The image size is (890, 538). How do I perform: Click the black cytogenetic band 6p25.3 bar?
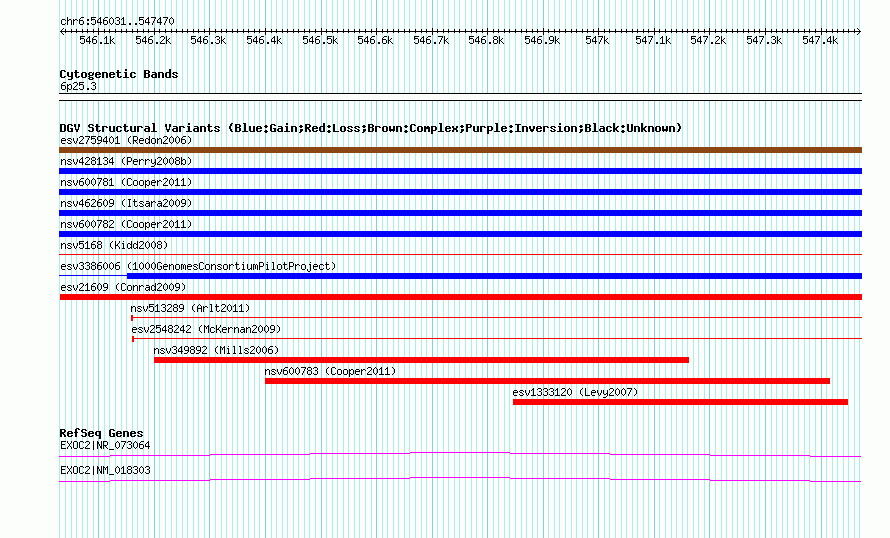tap(460, 97)
